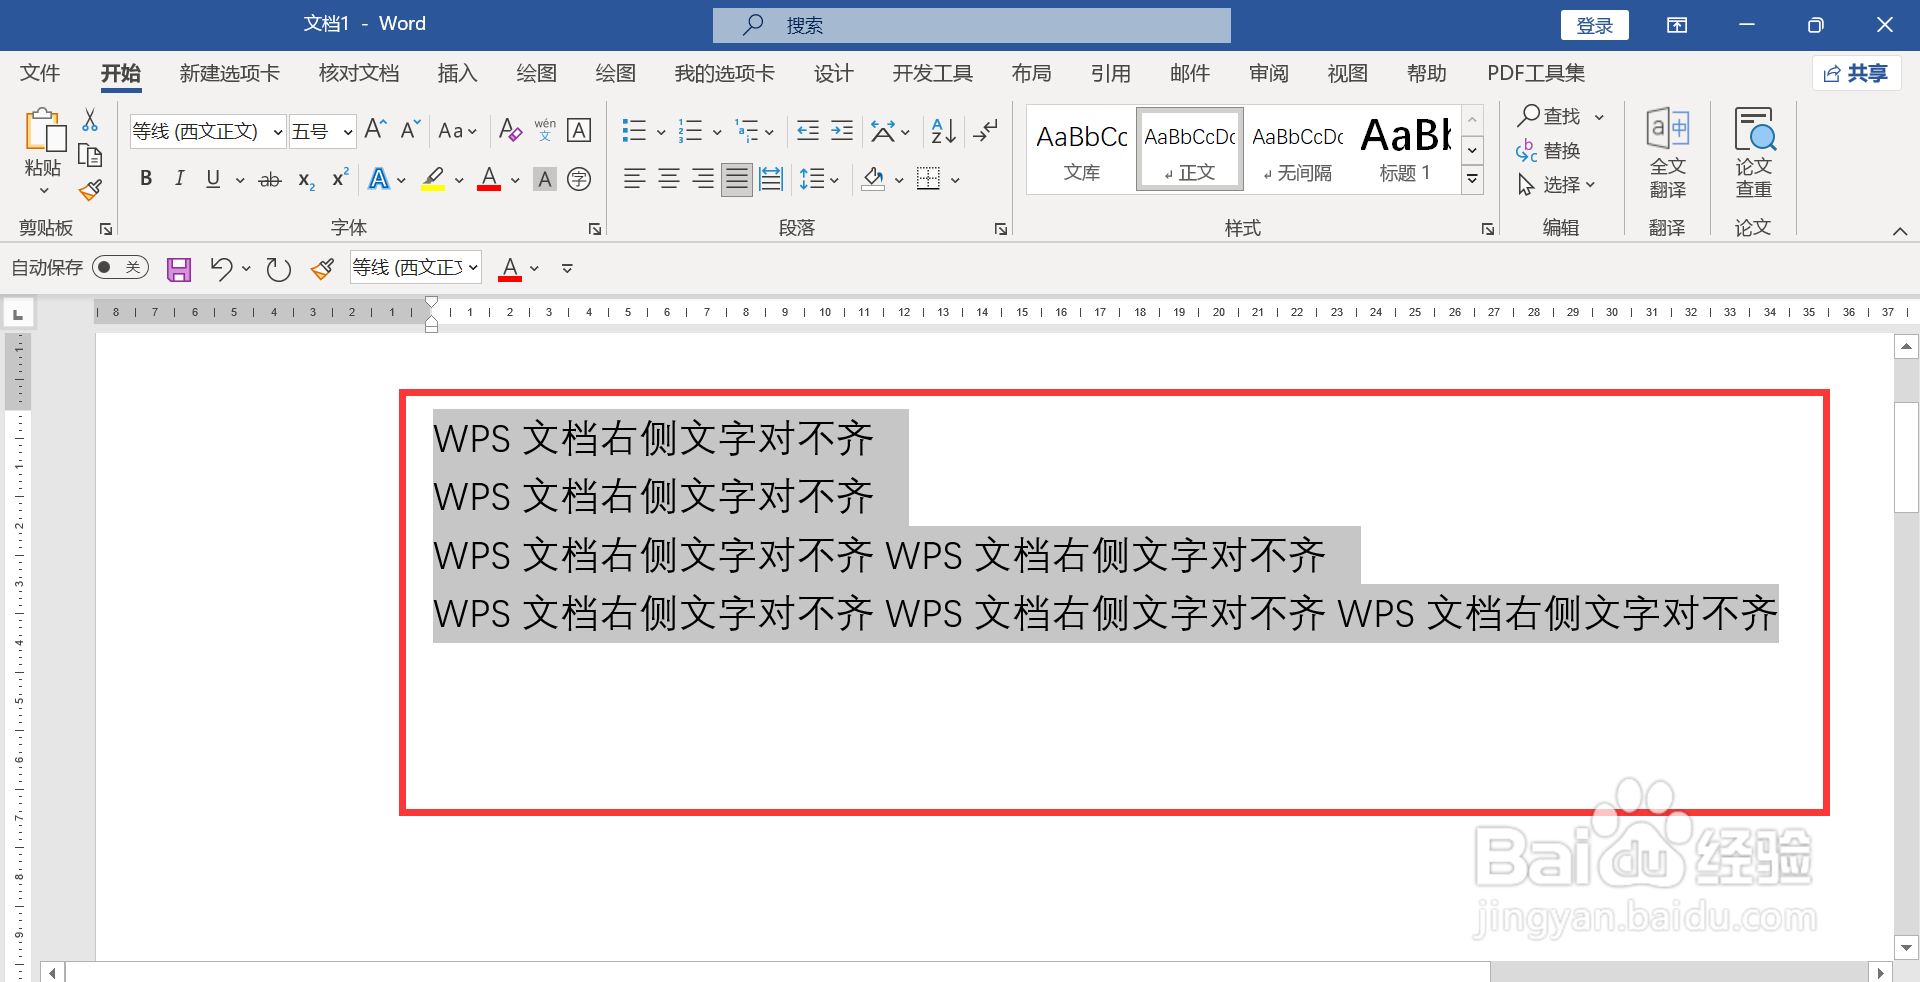The height and width of the screenshot is (982, 1920).
Task: Align text left
Action: coord(634,179)
